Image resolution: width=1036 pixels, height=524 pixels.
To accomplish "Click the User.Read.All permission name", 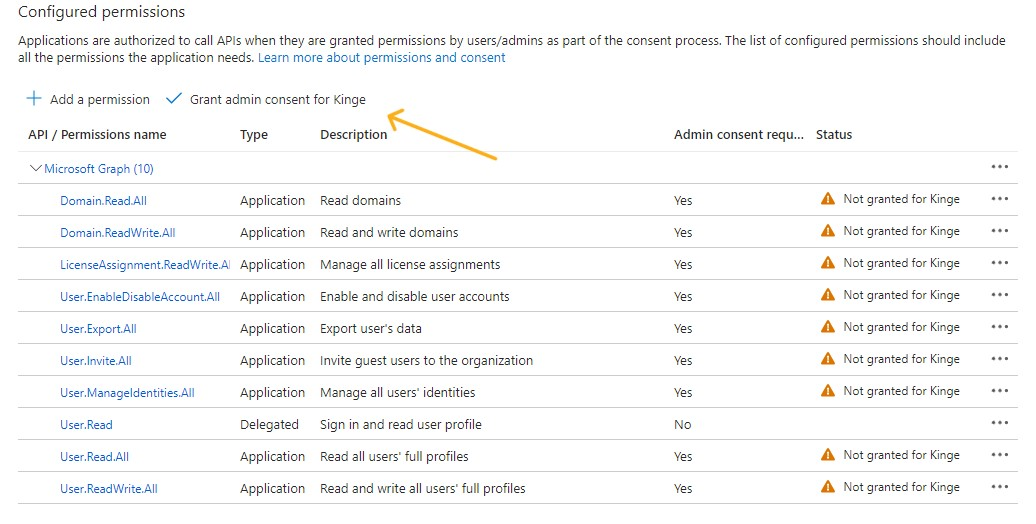I will 94,457.
